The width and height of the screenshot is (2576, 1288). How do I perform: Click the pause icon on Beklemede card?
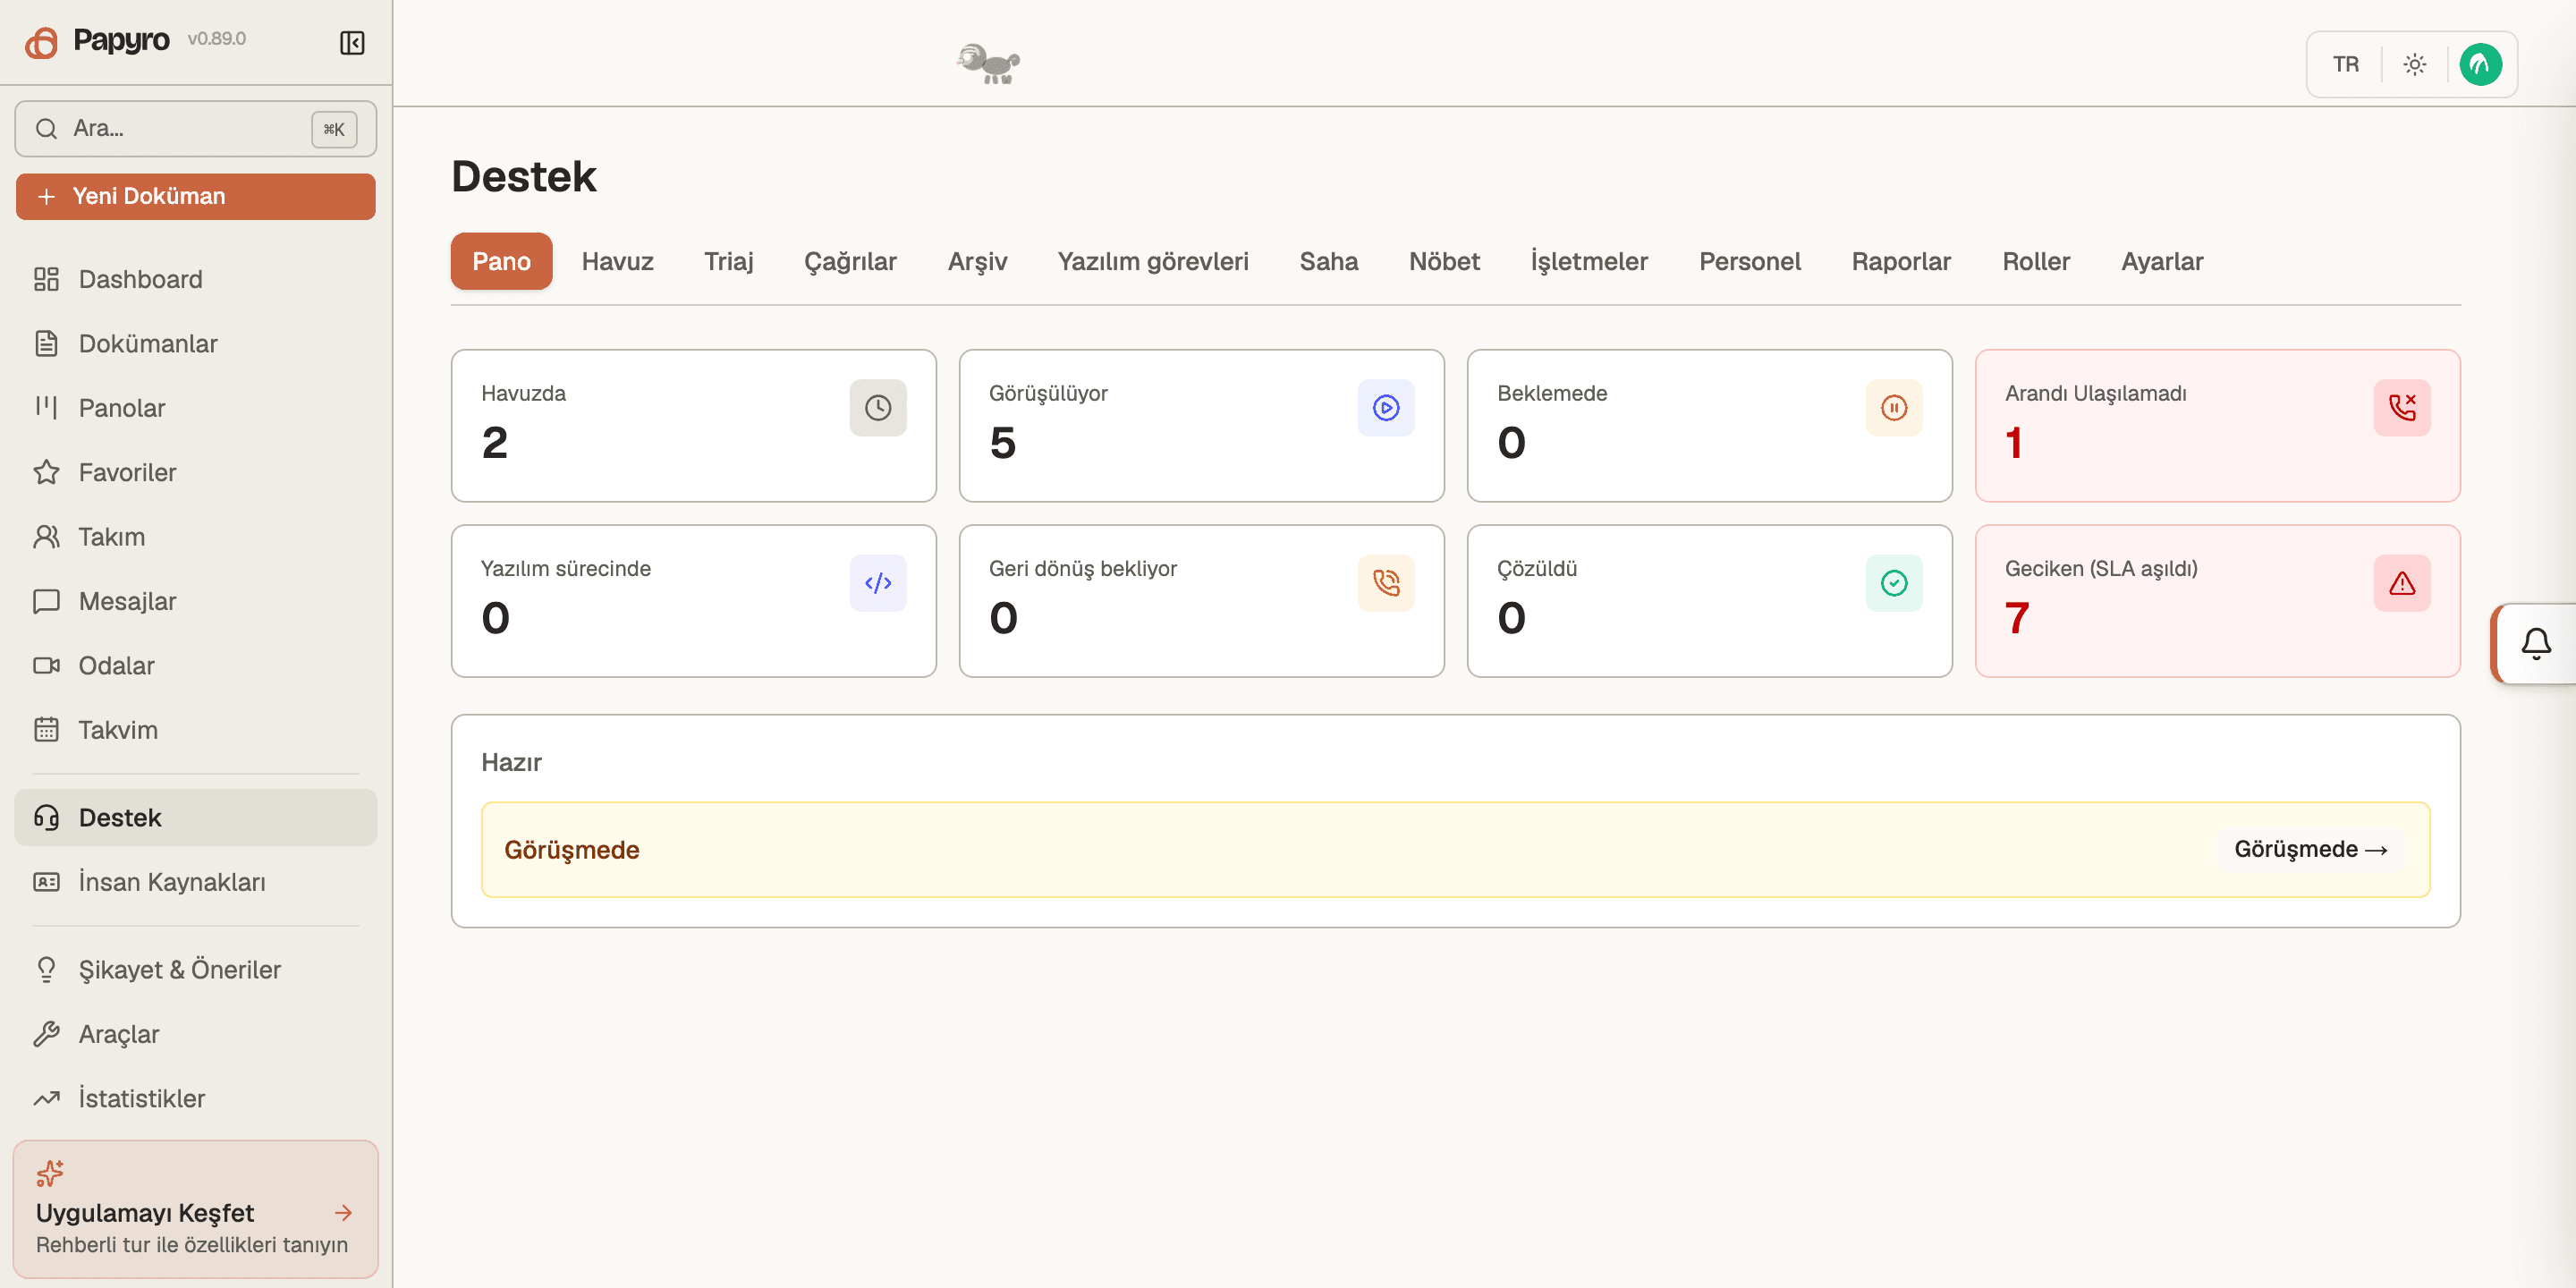[x=1894, y=407]
